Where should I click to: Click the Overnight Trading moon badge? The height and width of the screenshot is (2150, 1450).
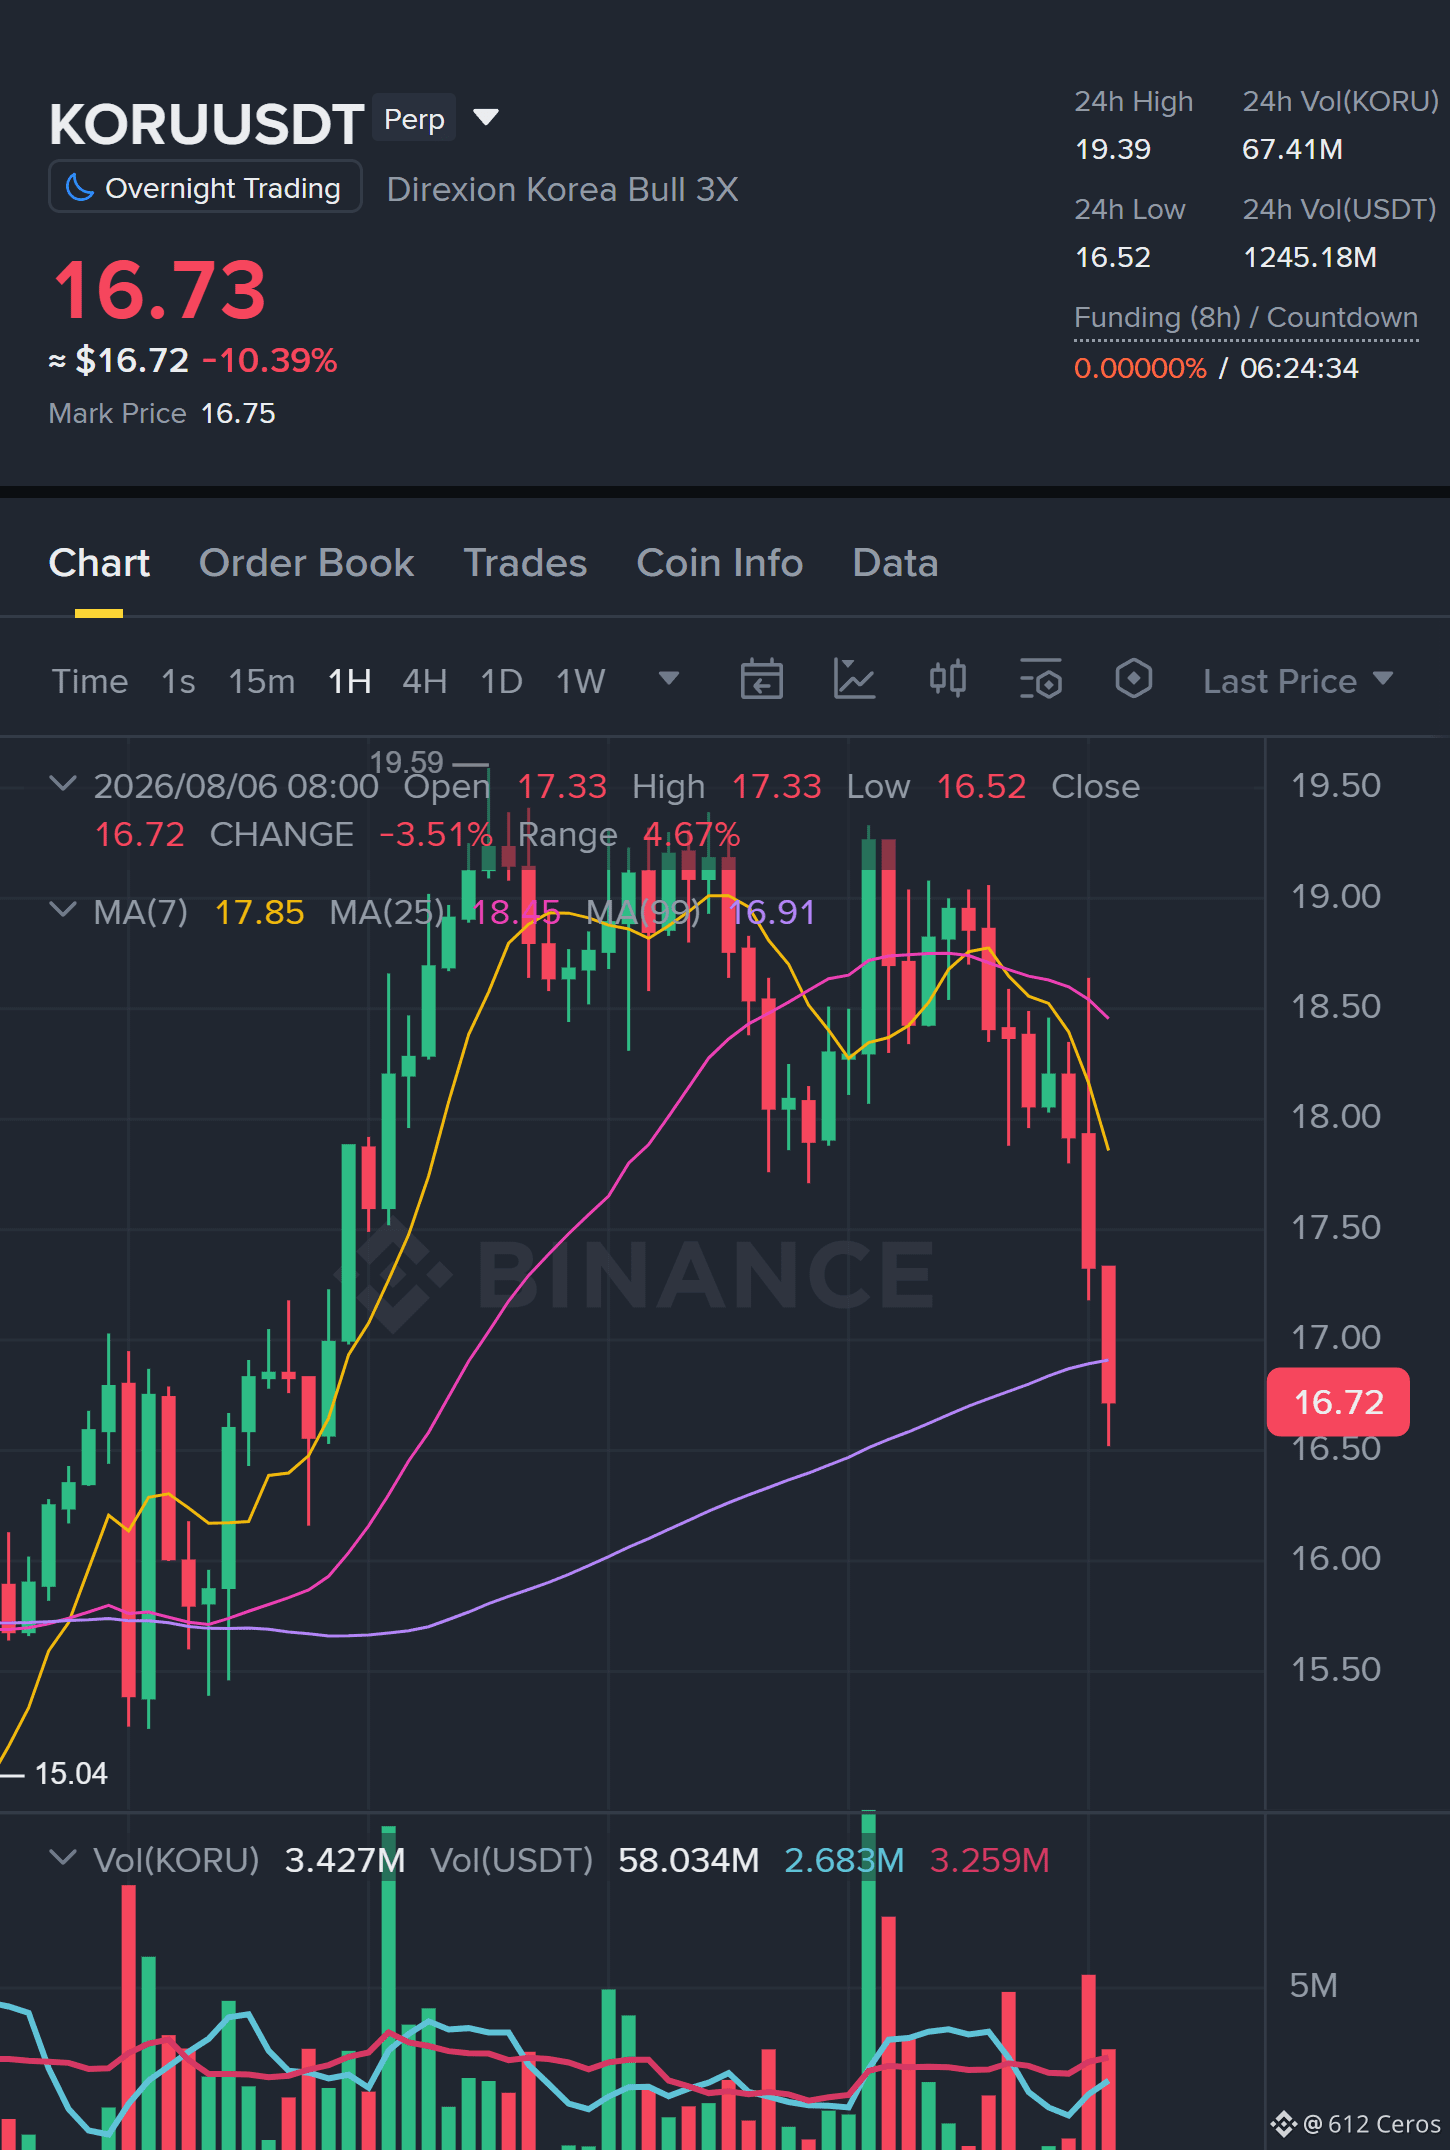tap(205, 187)
